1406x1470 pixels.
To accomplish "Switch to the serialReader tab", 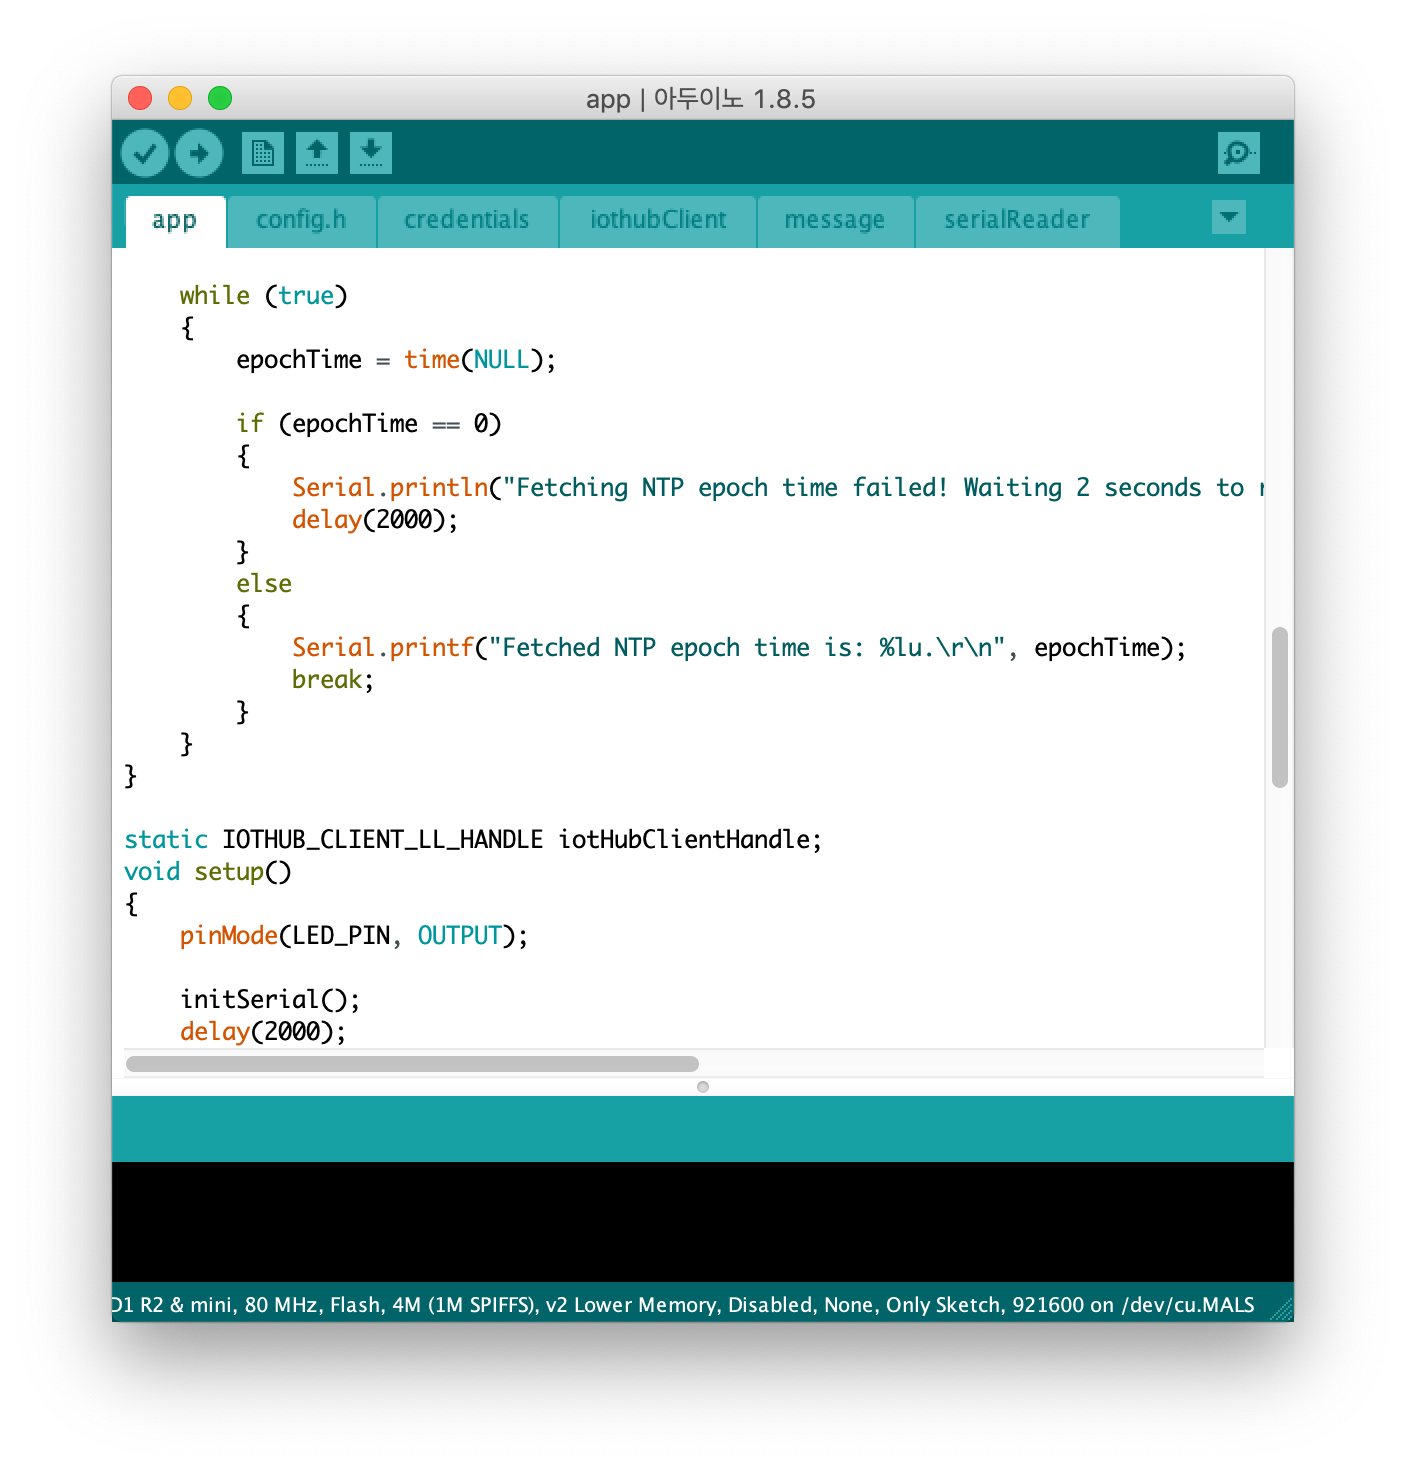I will [x=1017, y=221].
